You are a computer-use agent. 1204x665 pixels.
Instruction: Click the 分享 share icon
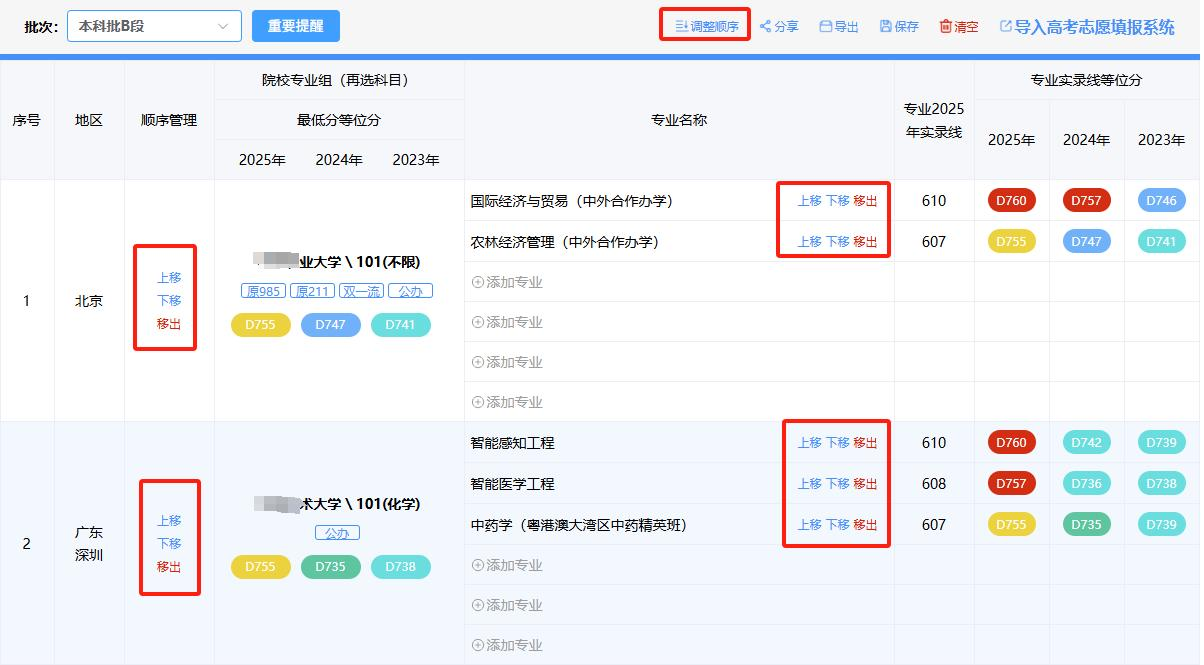[766, 27]
